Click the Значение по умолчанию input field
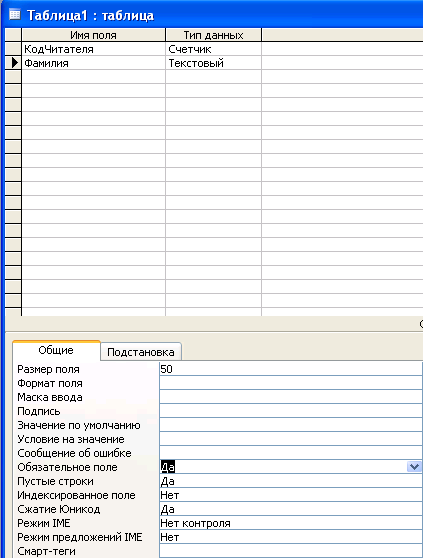 click(291, 425)
